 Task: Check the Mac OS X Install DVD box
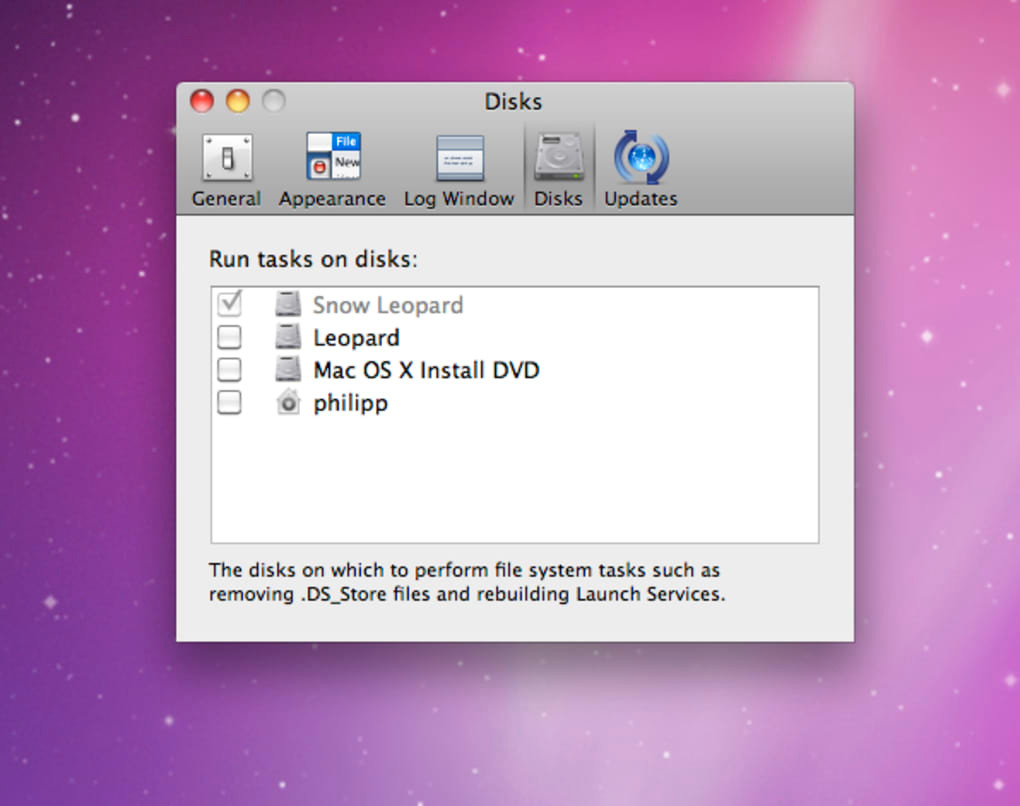(x=229, y=369)
